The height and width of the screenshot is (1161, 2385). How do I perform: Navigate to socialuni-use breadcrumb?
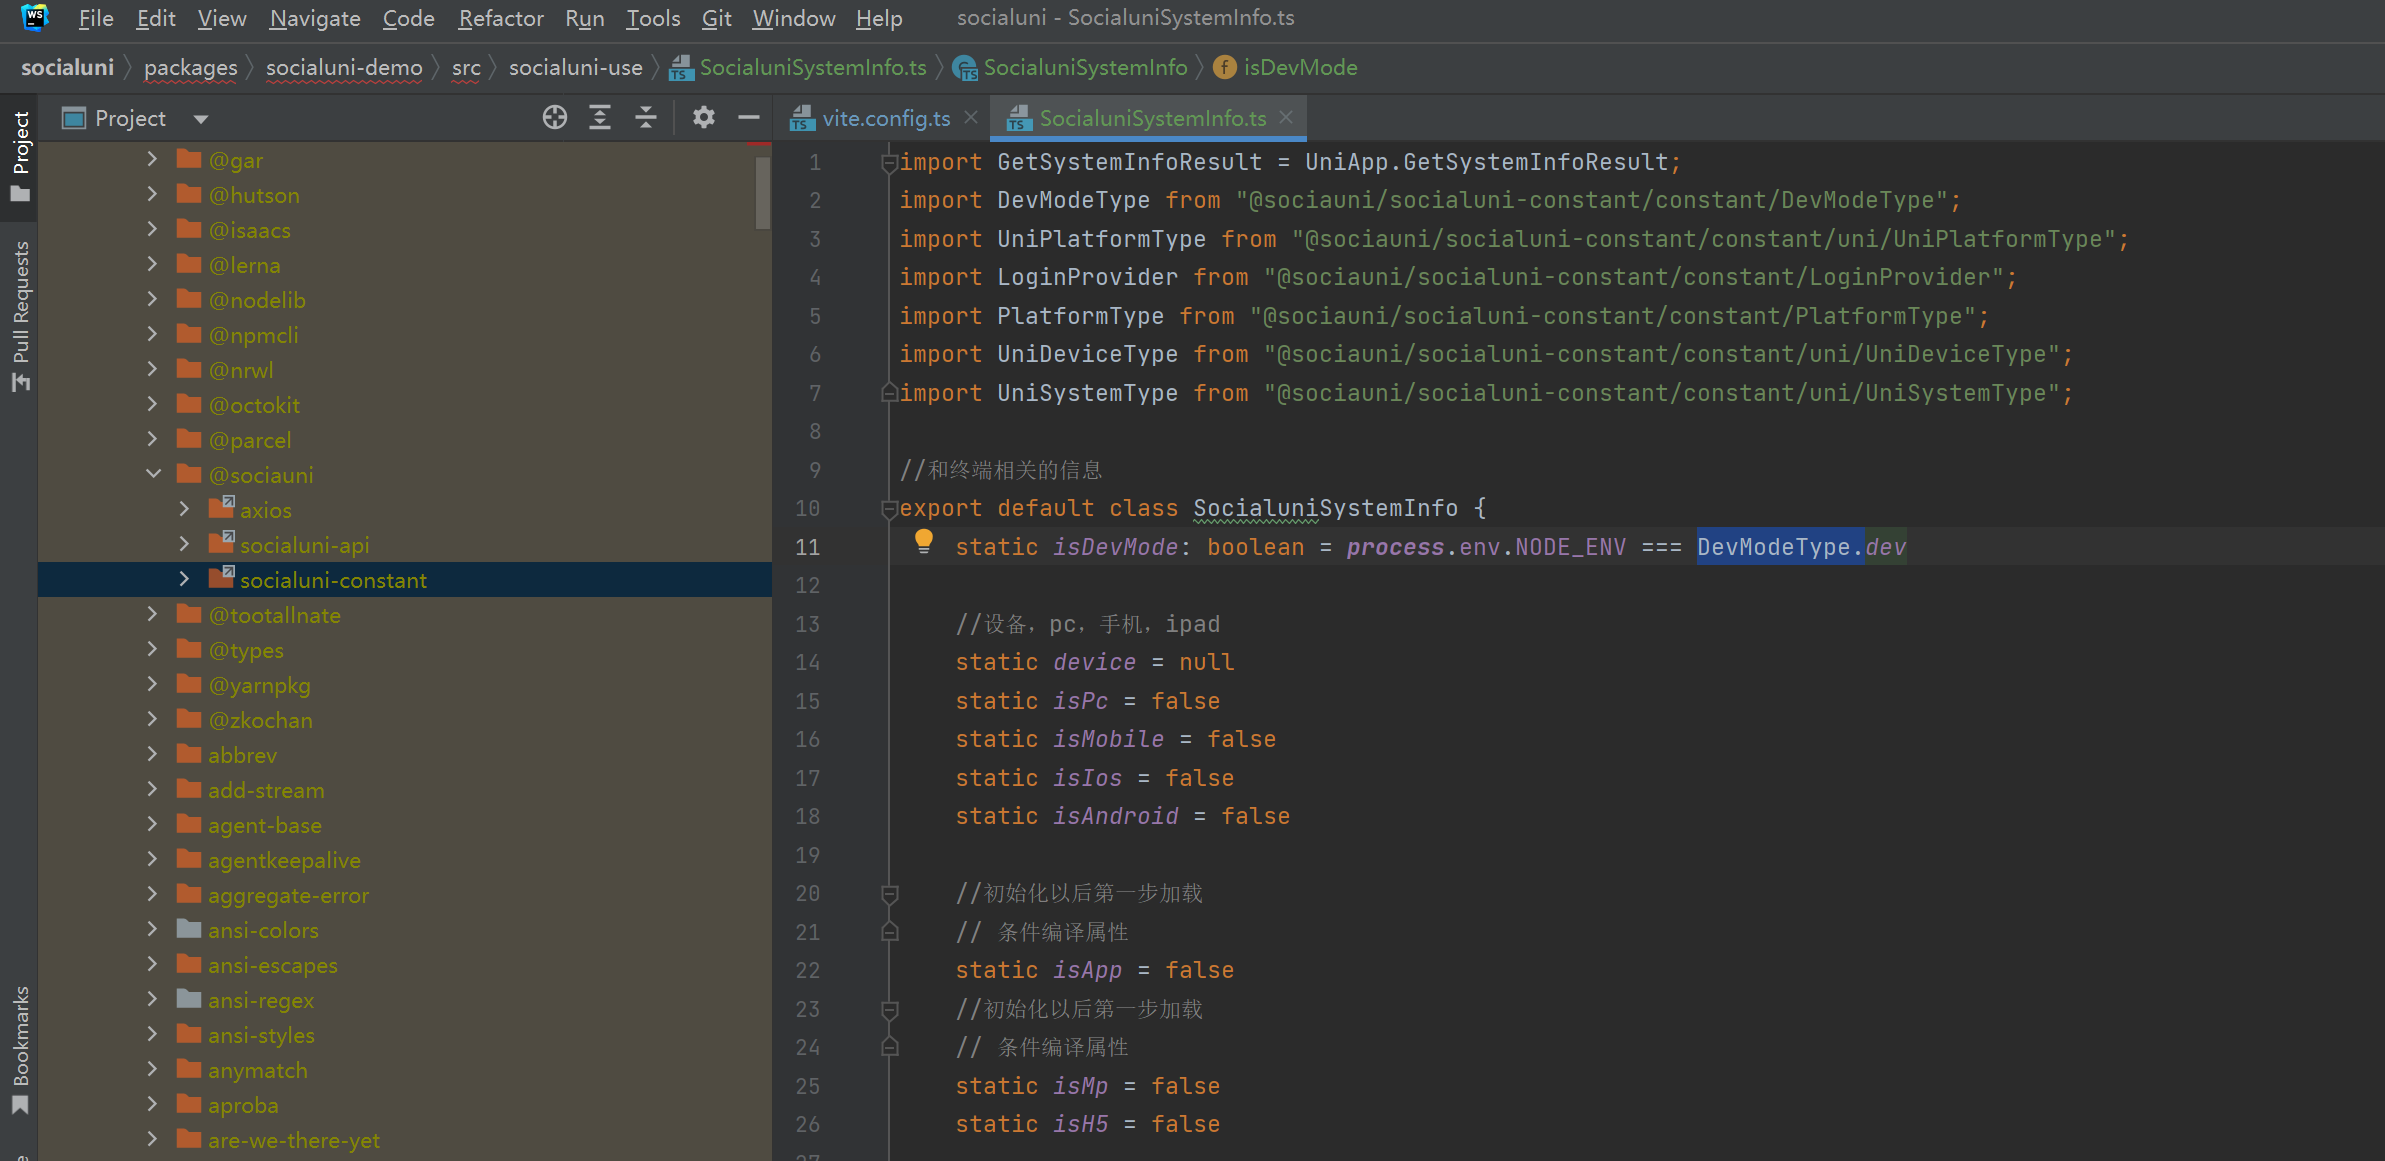coord(575,67)
